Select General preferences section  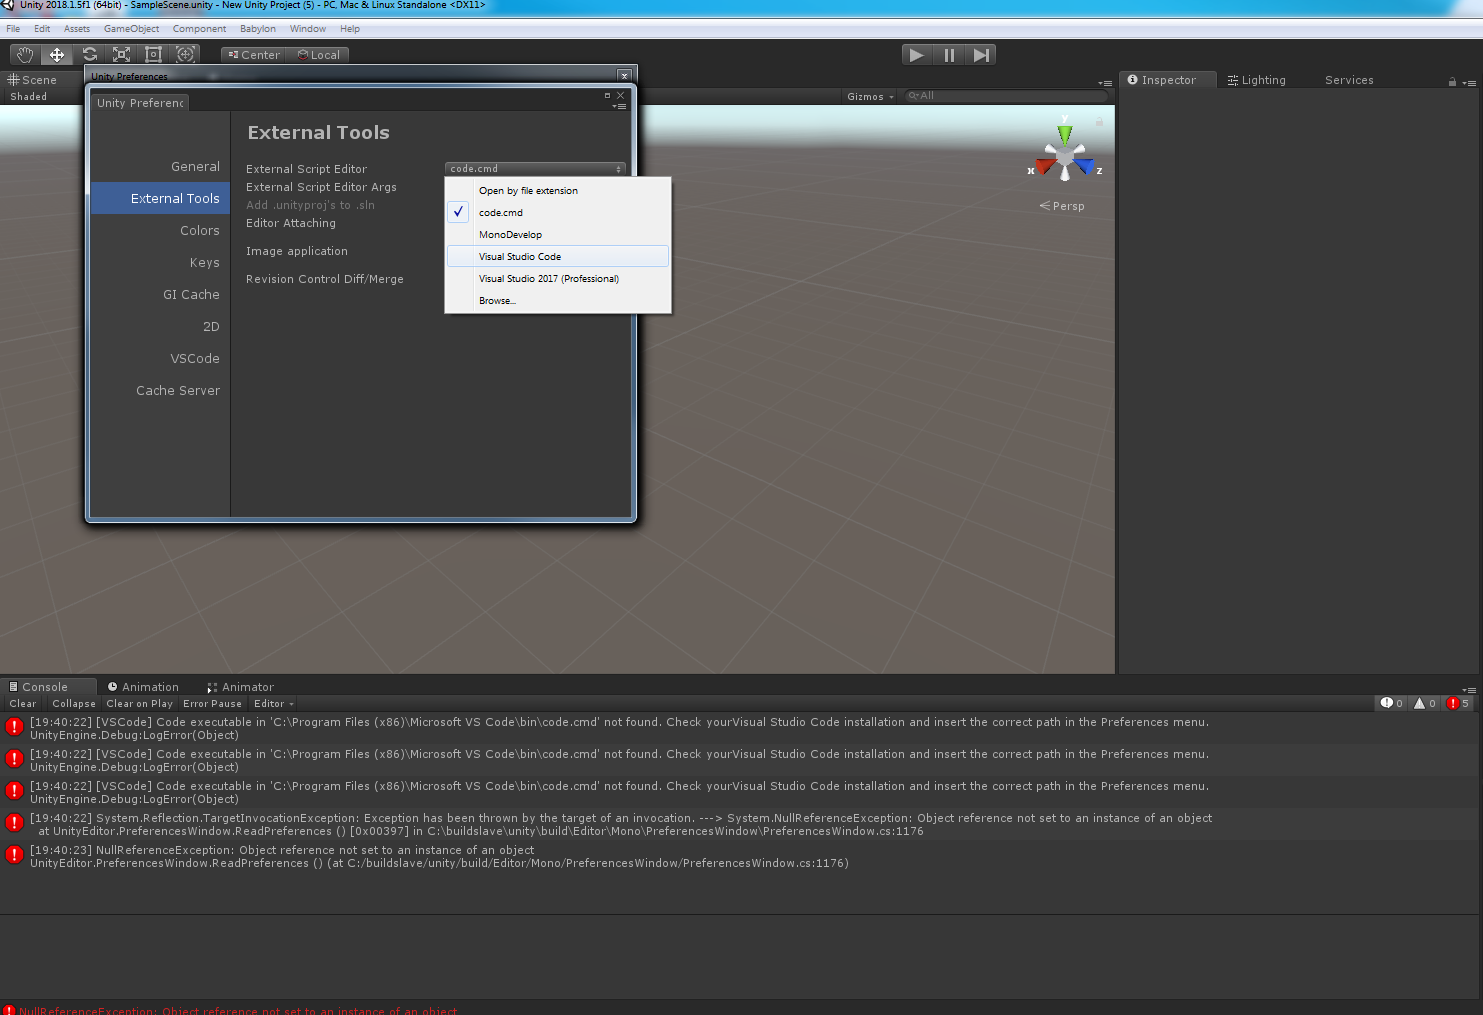[x=160, y=167]
